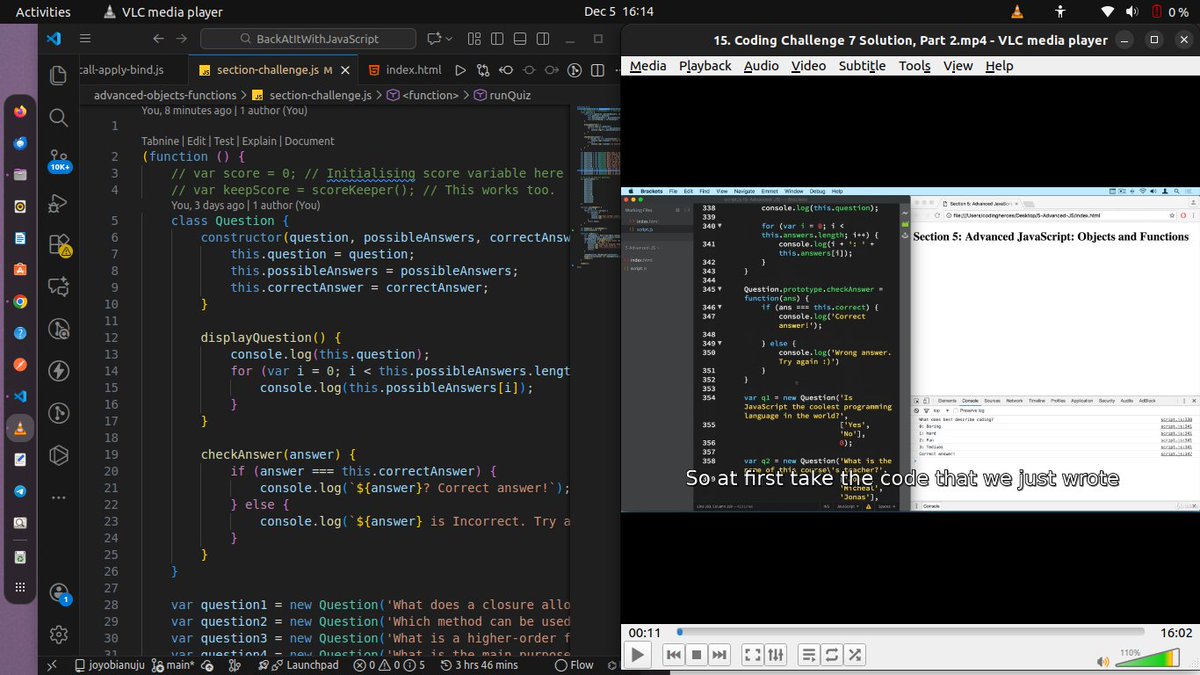The width and height of the screenshot is (1200, 675).
Task: Run the file using the play icon
Action: point(459,70)
